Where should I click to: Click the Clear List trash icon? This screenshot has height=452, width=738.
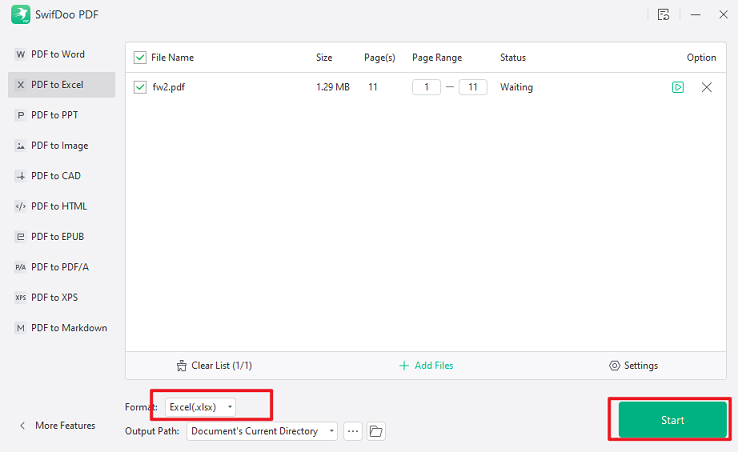[182, 366]
